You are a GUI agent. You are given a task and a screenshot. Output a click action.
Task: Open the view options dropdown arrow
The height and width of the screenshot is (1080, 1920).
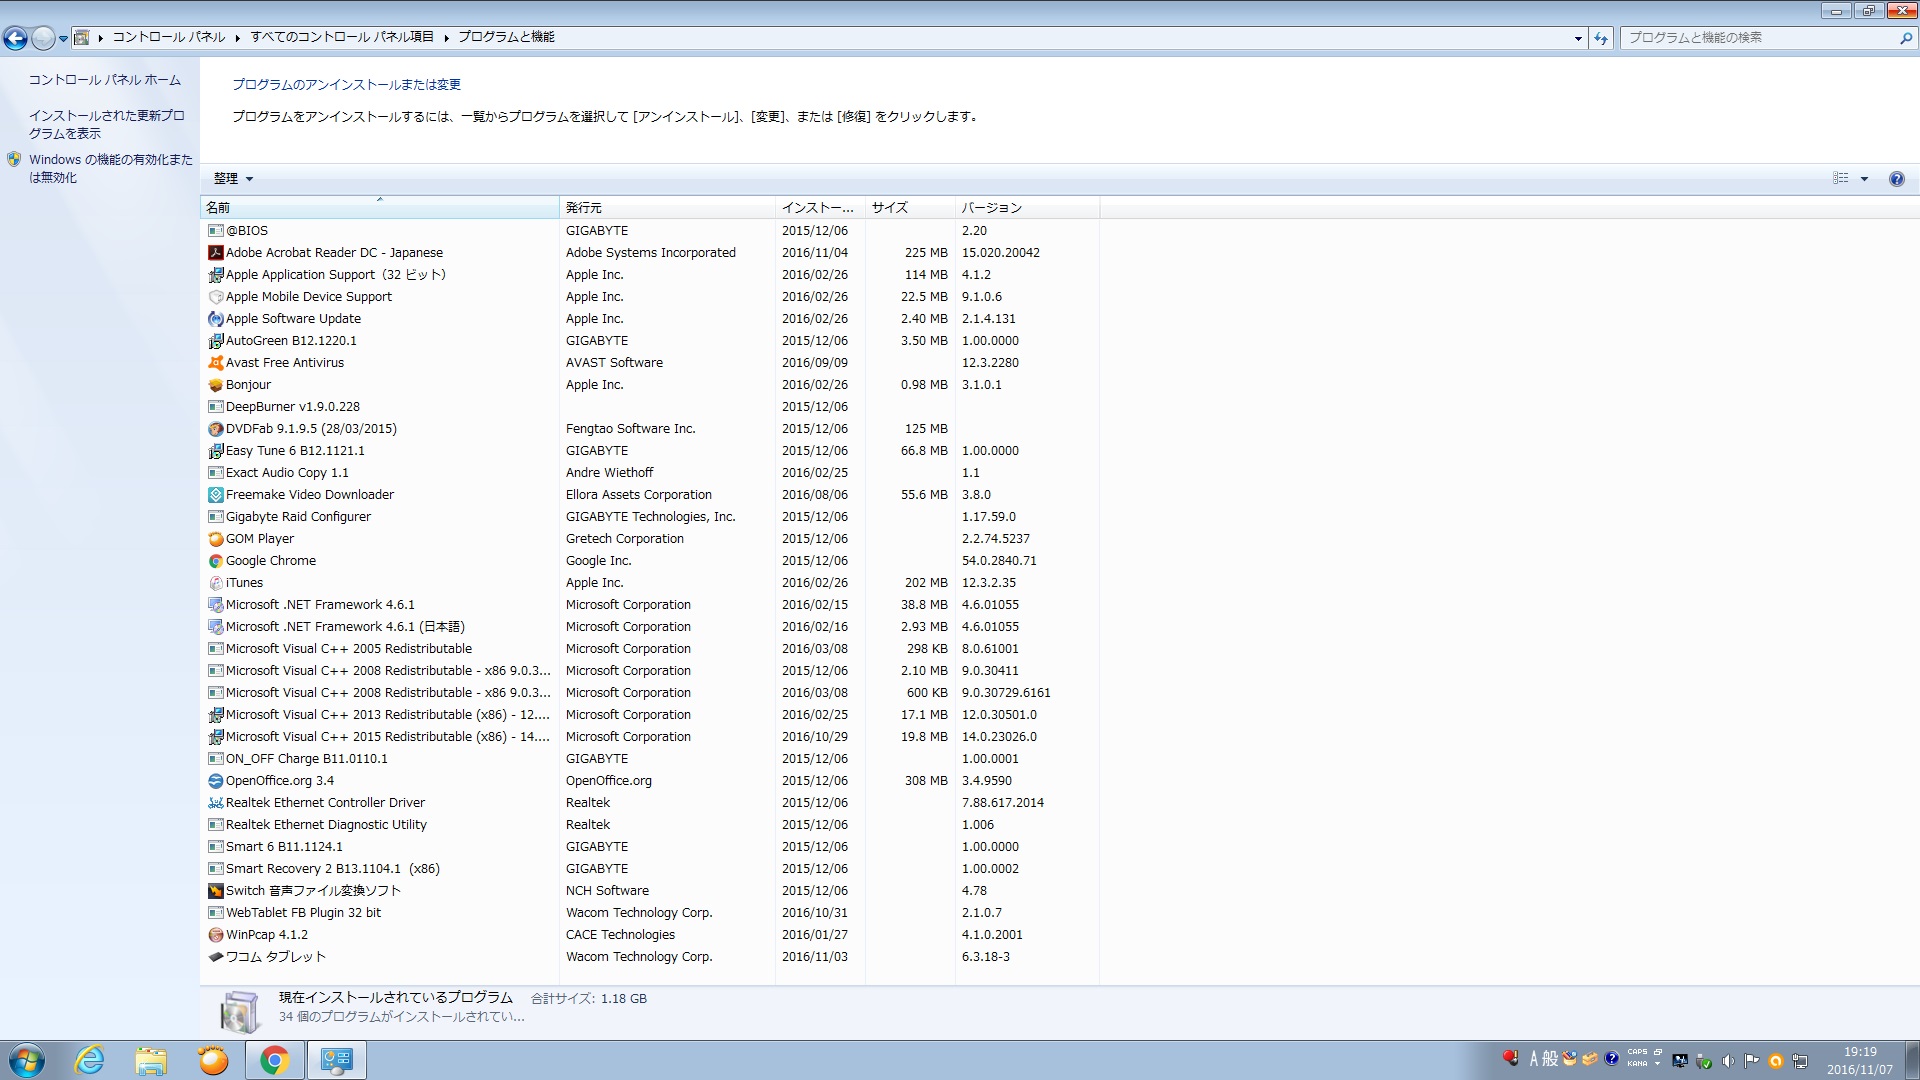pos(1864,179)
